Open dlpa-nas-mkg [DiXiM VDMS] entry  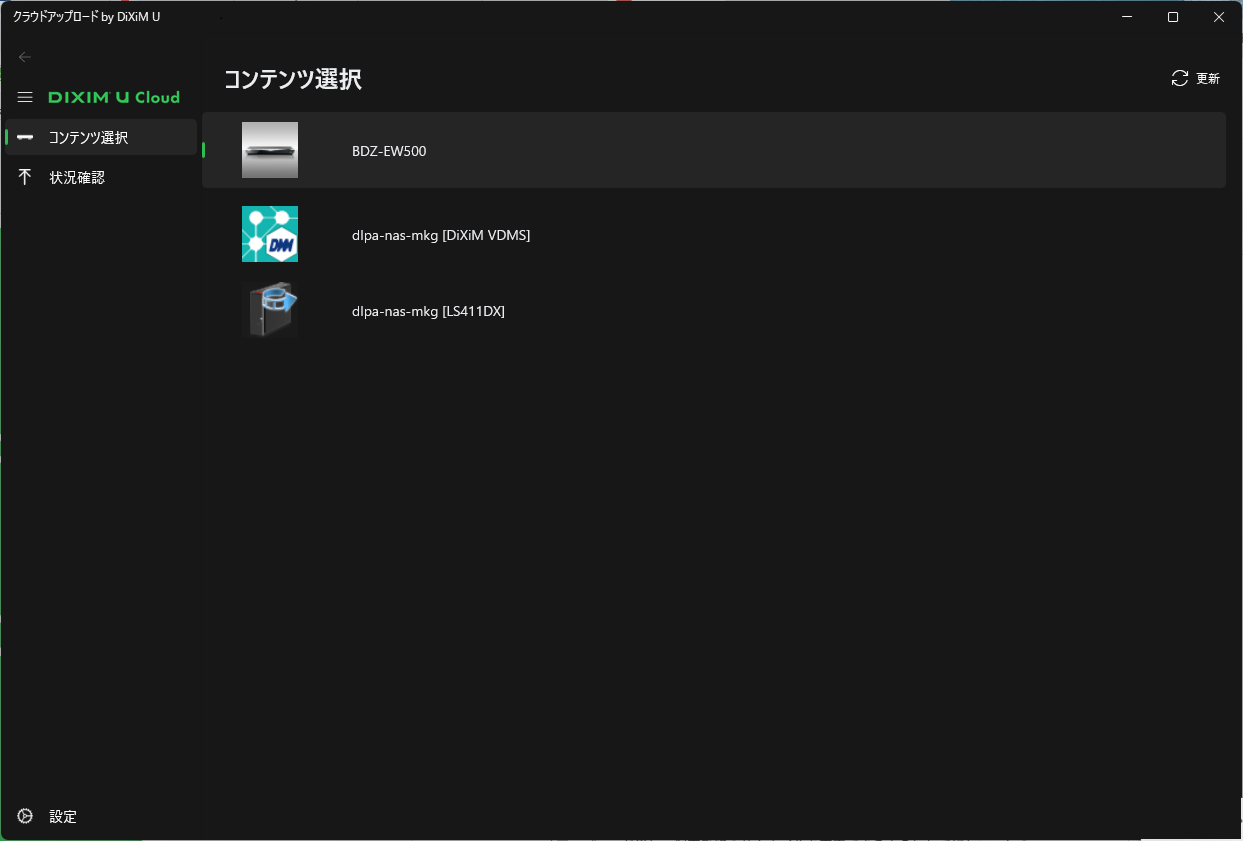pos(714,235)
